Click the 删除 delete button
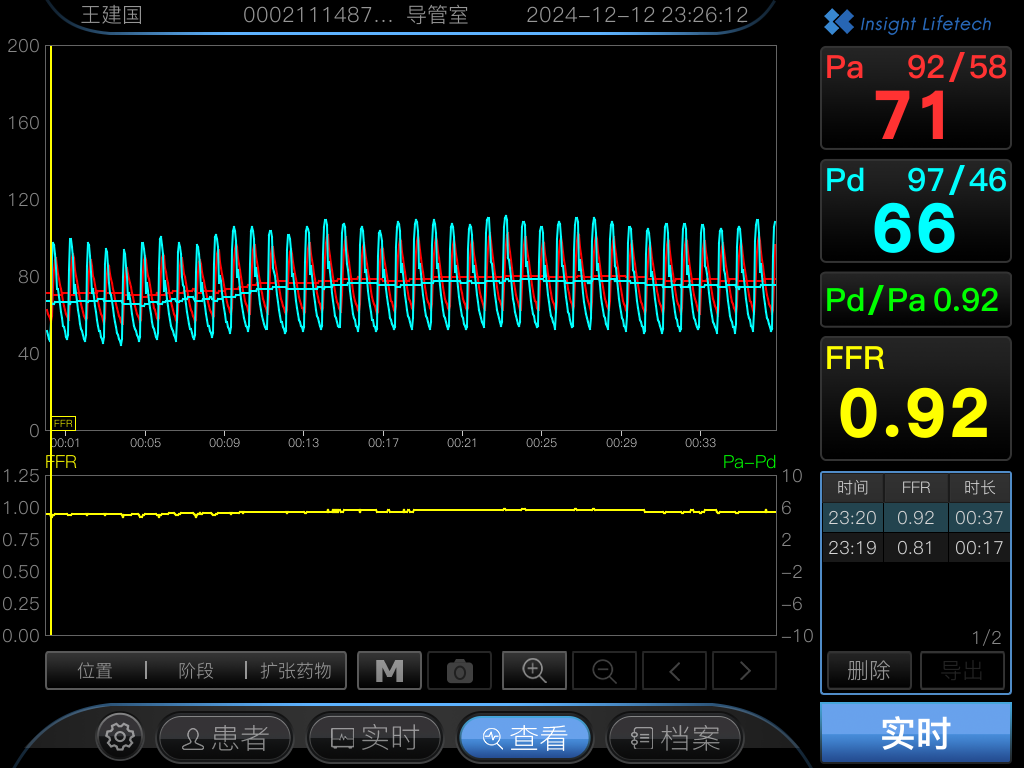Viewport: 1024px width, 768px height. [869, 671]
